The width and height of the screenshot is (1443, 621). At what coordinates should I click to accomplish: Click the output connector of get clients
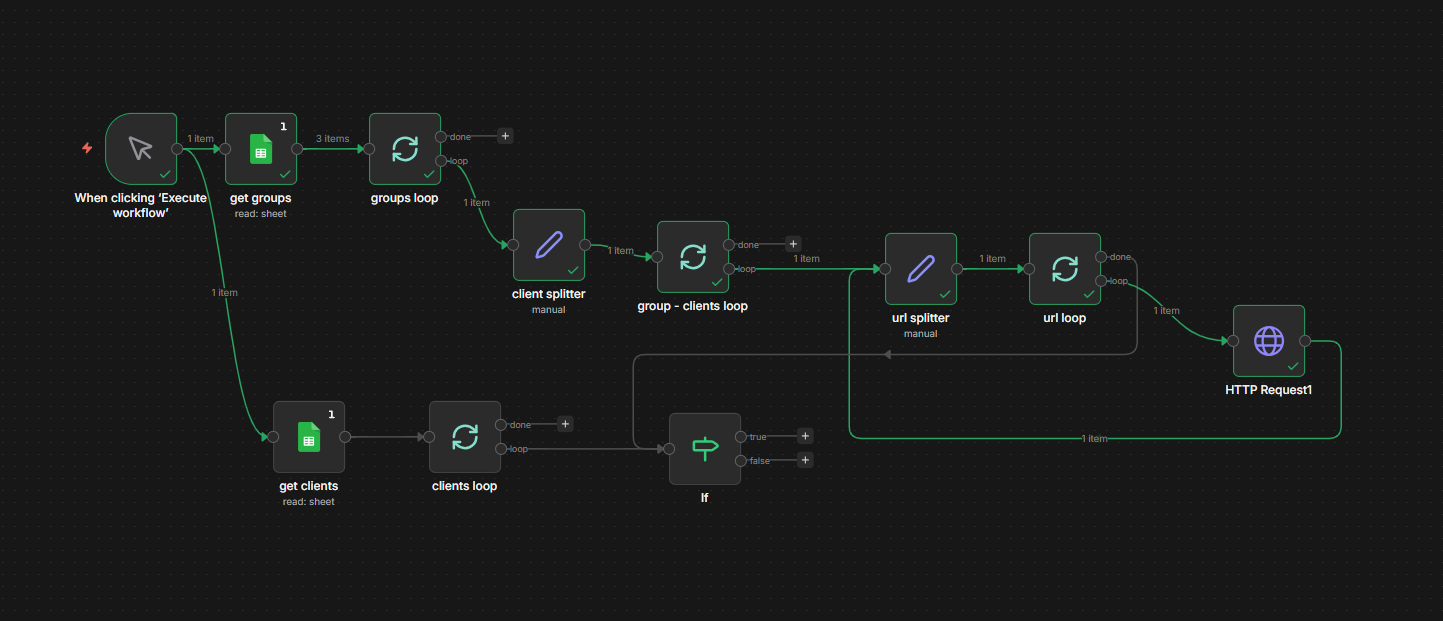point(345,437)
